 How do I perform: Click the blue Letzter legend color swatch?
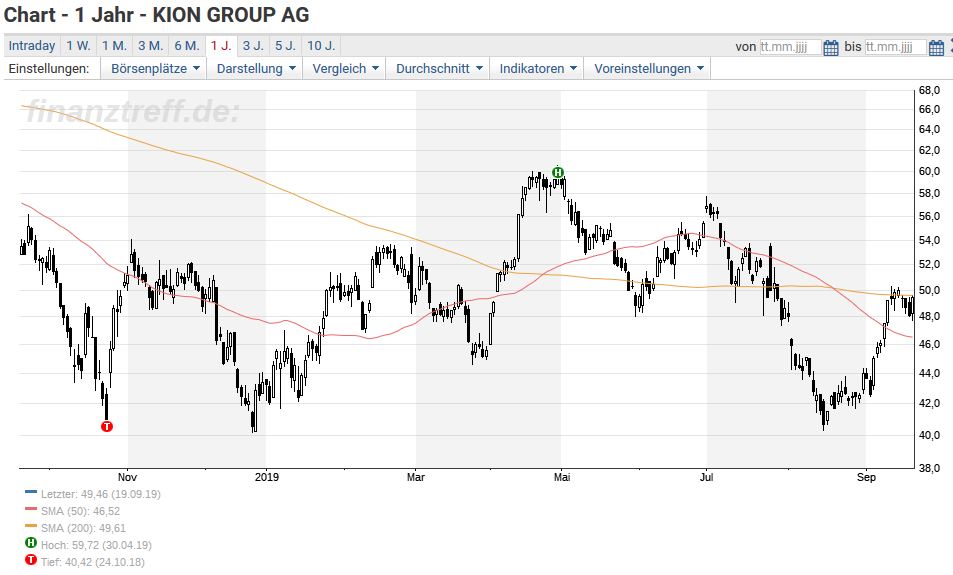click(x=30, y=492)
